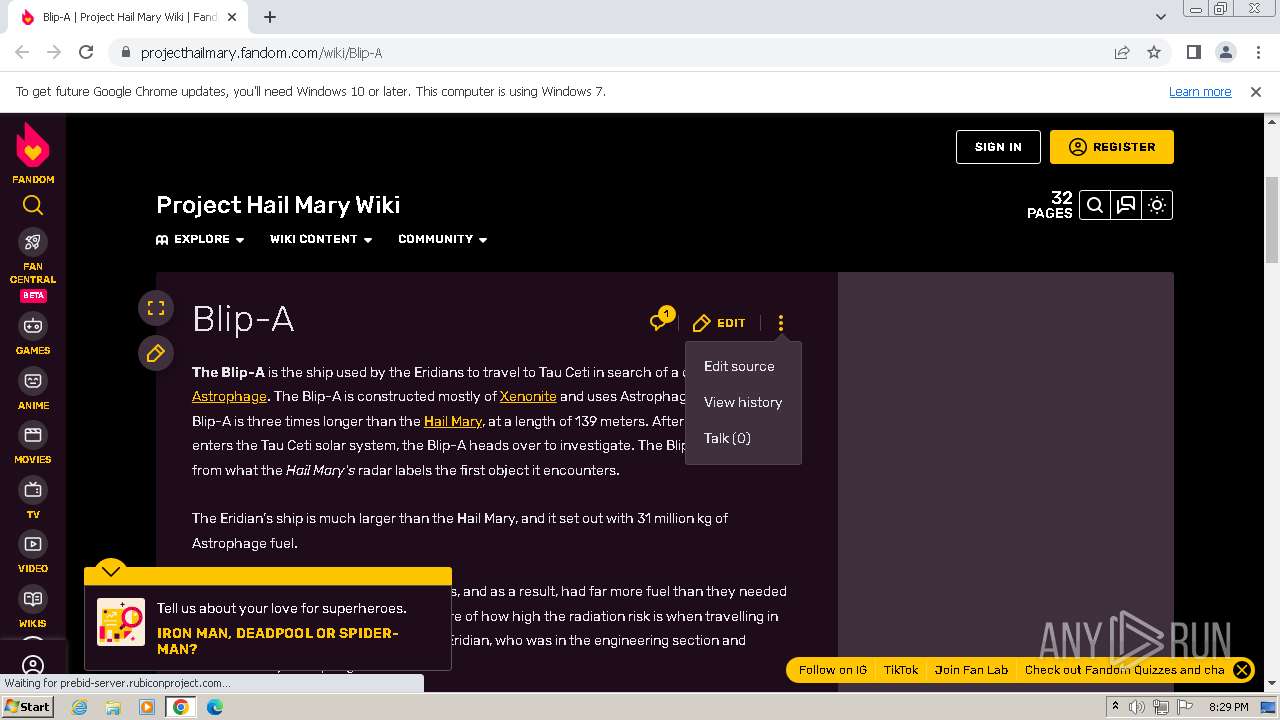This screenshot has width=1280, height=720.
Task: Follow the Hail Mary link
Action: (453, 421)
